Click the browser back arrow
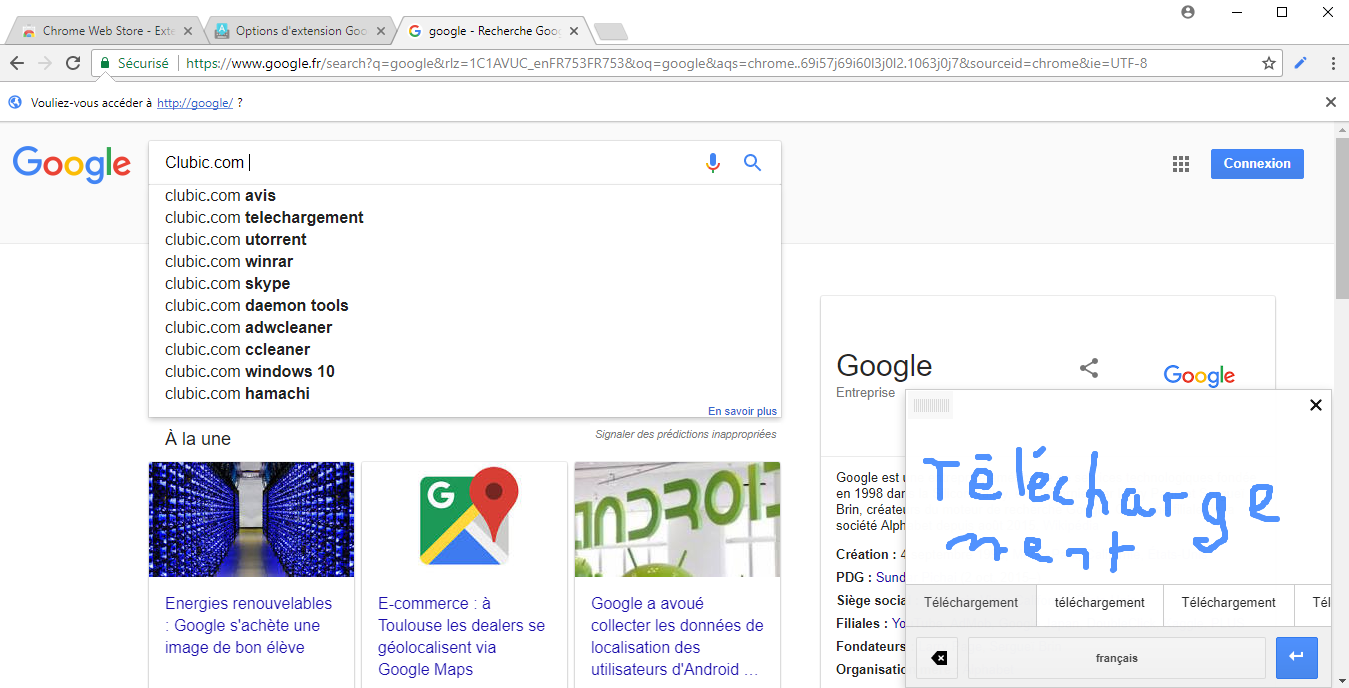Screen dimensions: 1349x688 tap(17, 63)
